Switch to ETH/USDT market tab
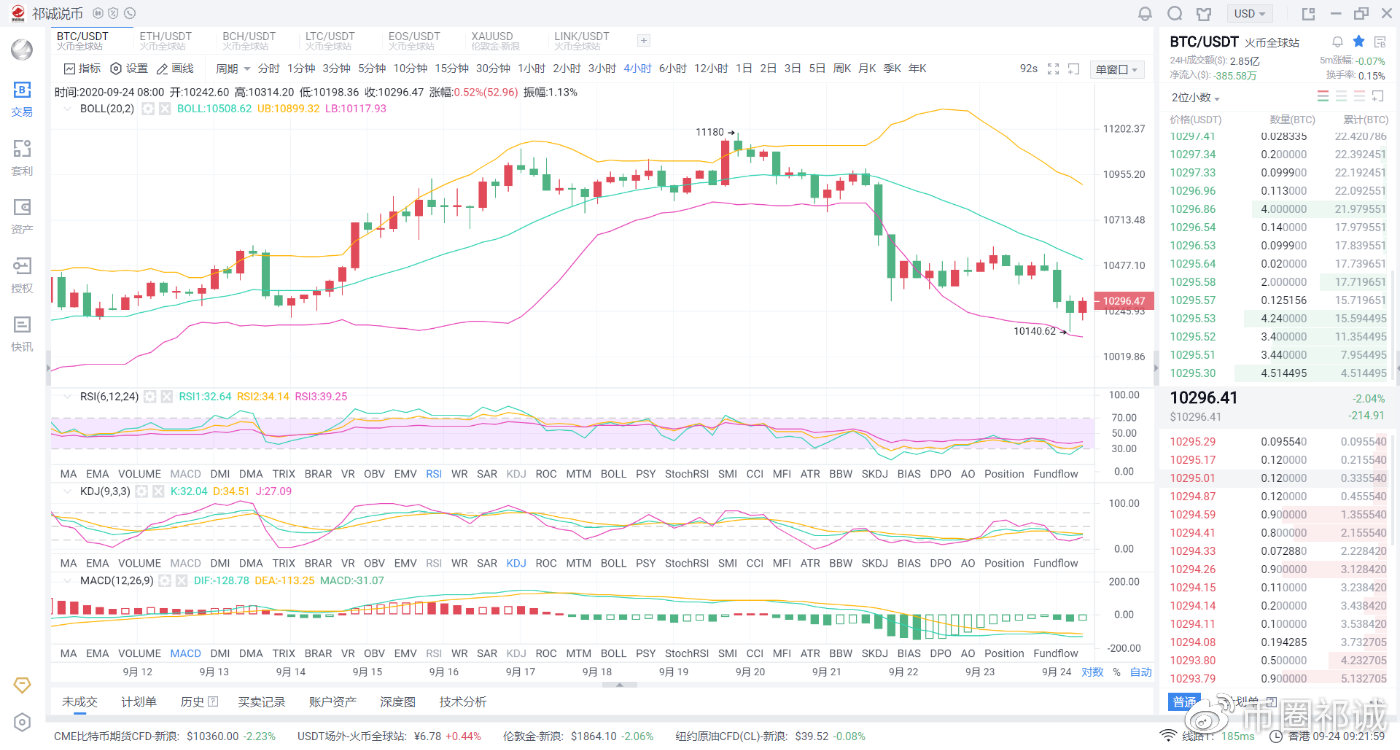The height and width of the screenshot is (750, 1400). click(165, 40)
